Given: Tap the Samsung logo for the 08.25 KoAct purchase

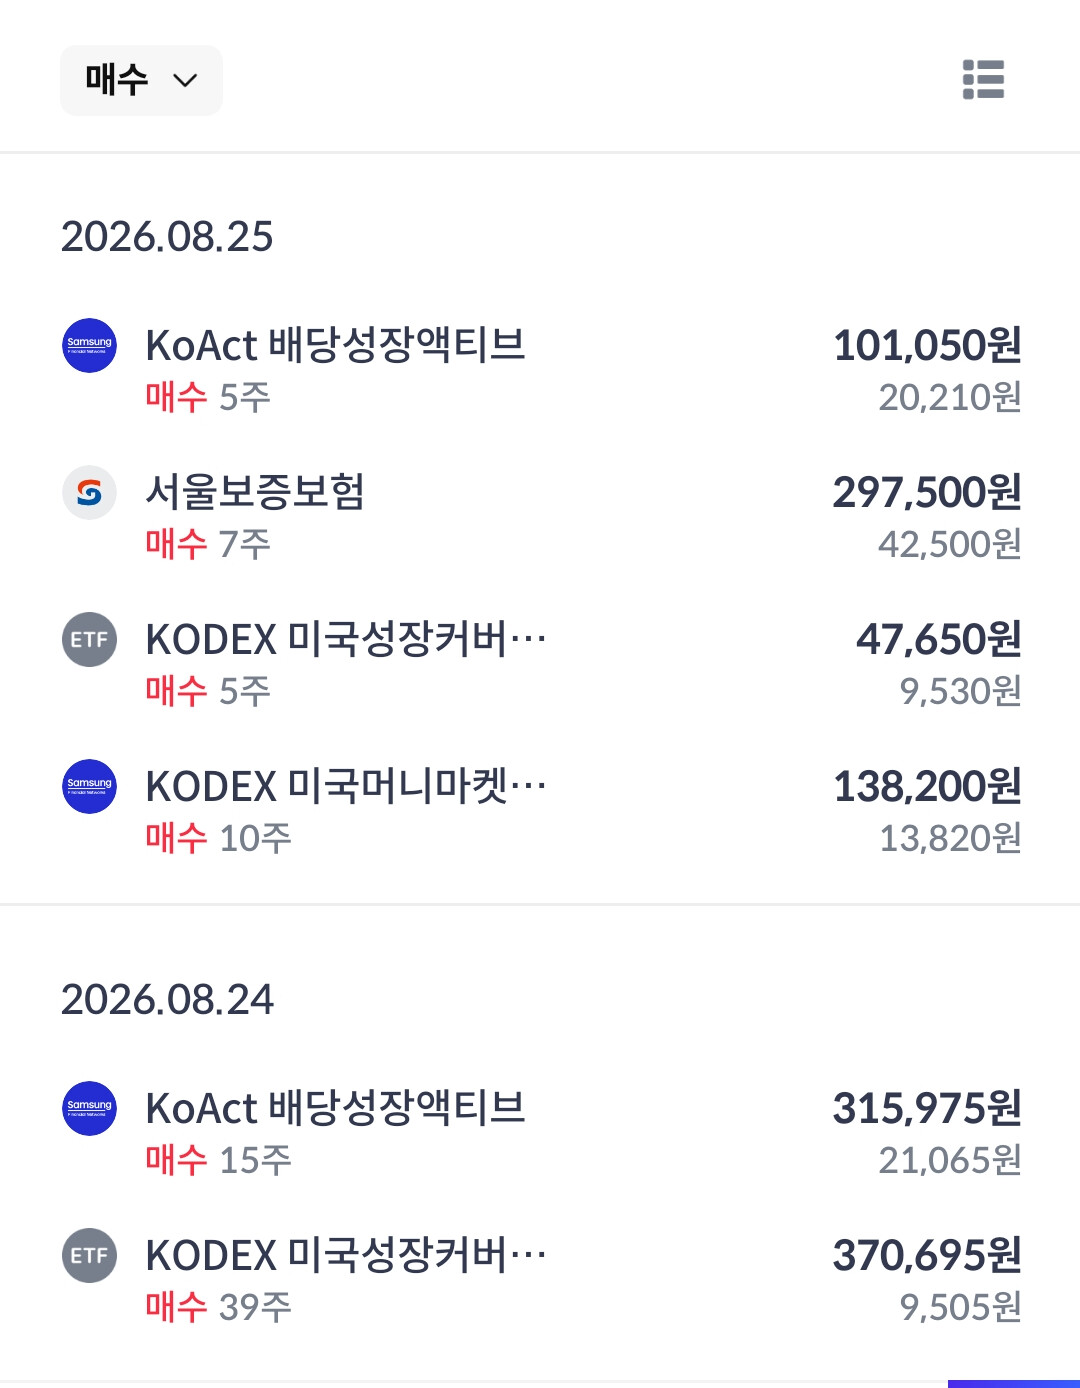Looking at the screenshot, I should coord(90,345).
